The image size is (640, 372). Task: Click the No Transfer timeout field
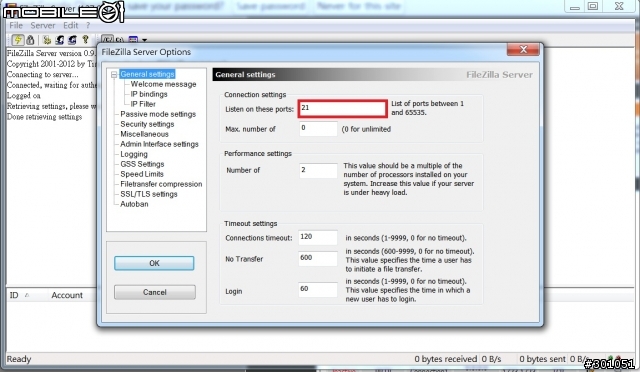318,258
